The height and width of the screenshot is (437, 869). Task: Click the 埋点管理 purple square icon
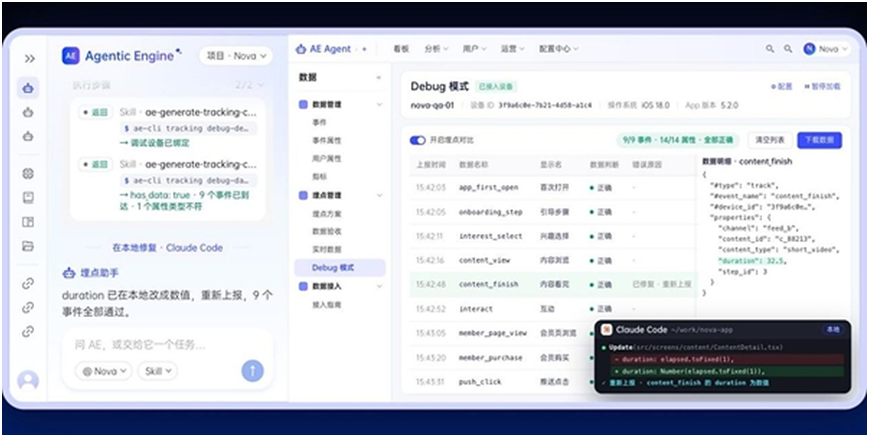[x=303, y=195]
